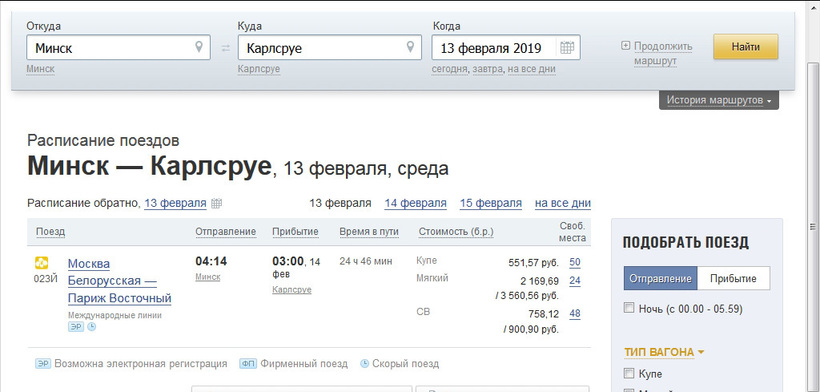Click Минск departure station link in row
Screen dimensions: 820x392
(208, 278)
